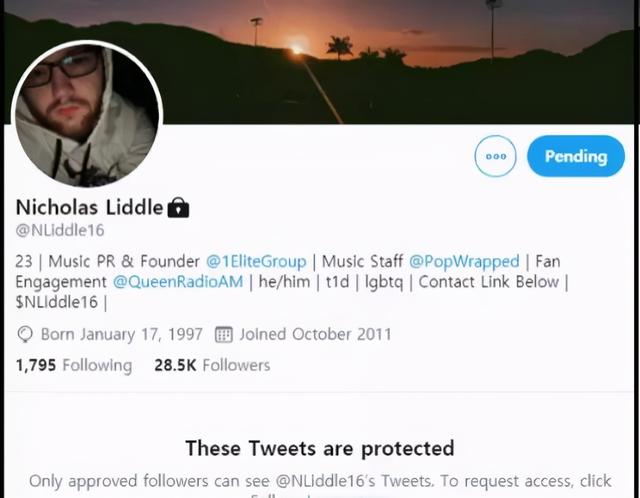Image resolution: width=640 pixels, height=498 pixels.
Task: Cancel the Pending follow request
Action: [x=576, y=156]
